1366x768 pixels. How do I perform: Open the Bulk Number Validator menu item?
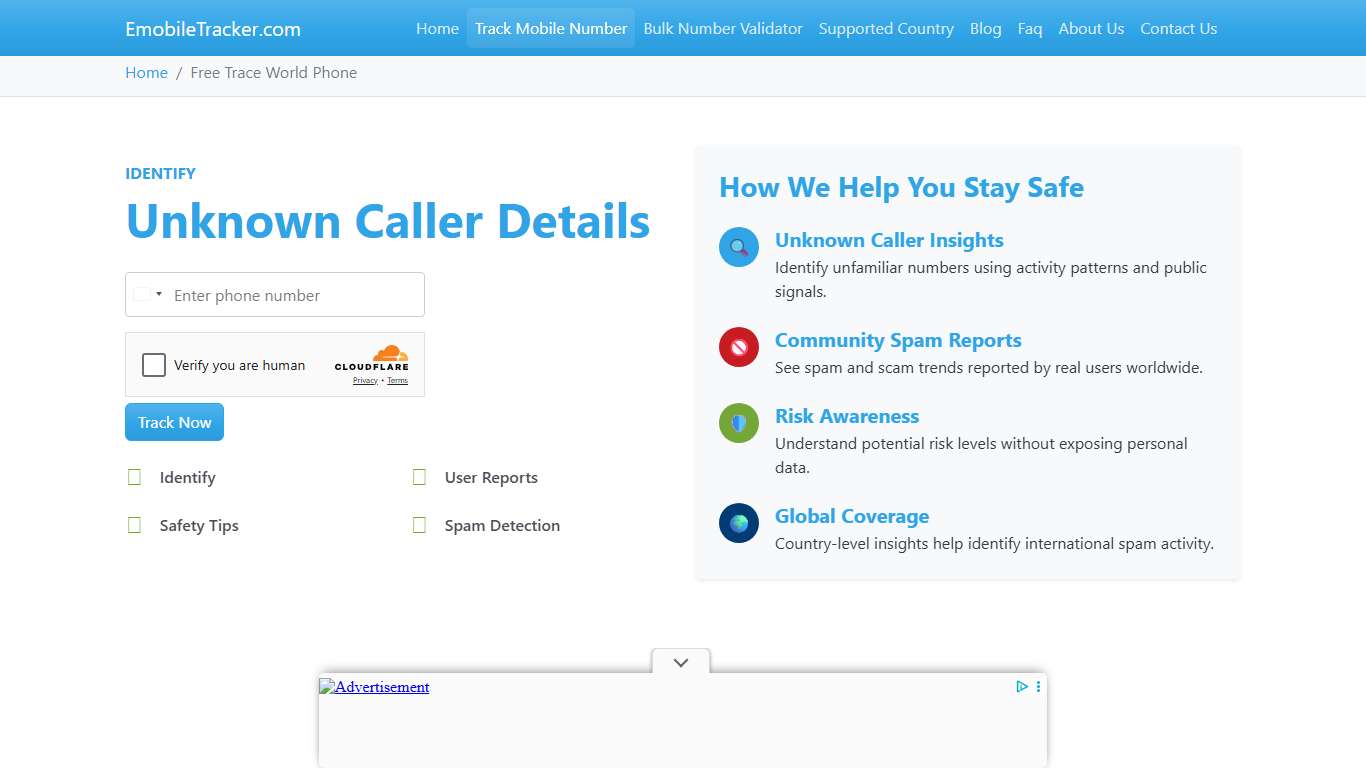(723, 29)
